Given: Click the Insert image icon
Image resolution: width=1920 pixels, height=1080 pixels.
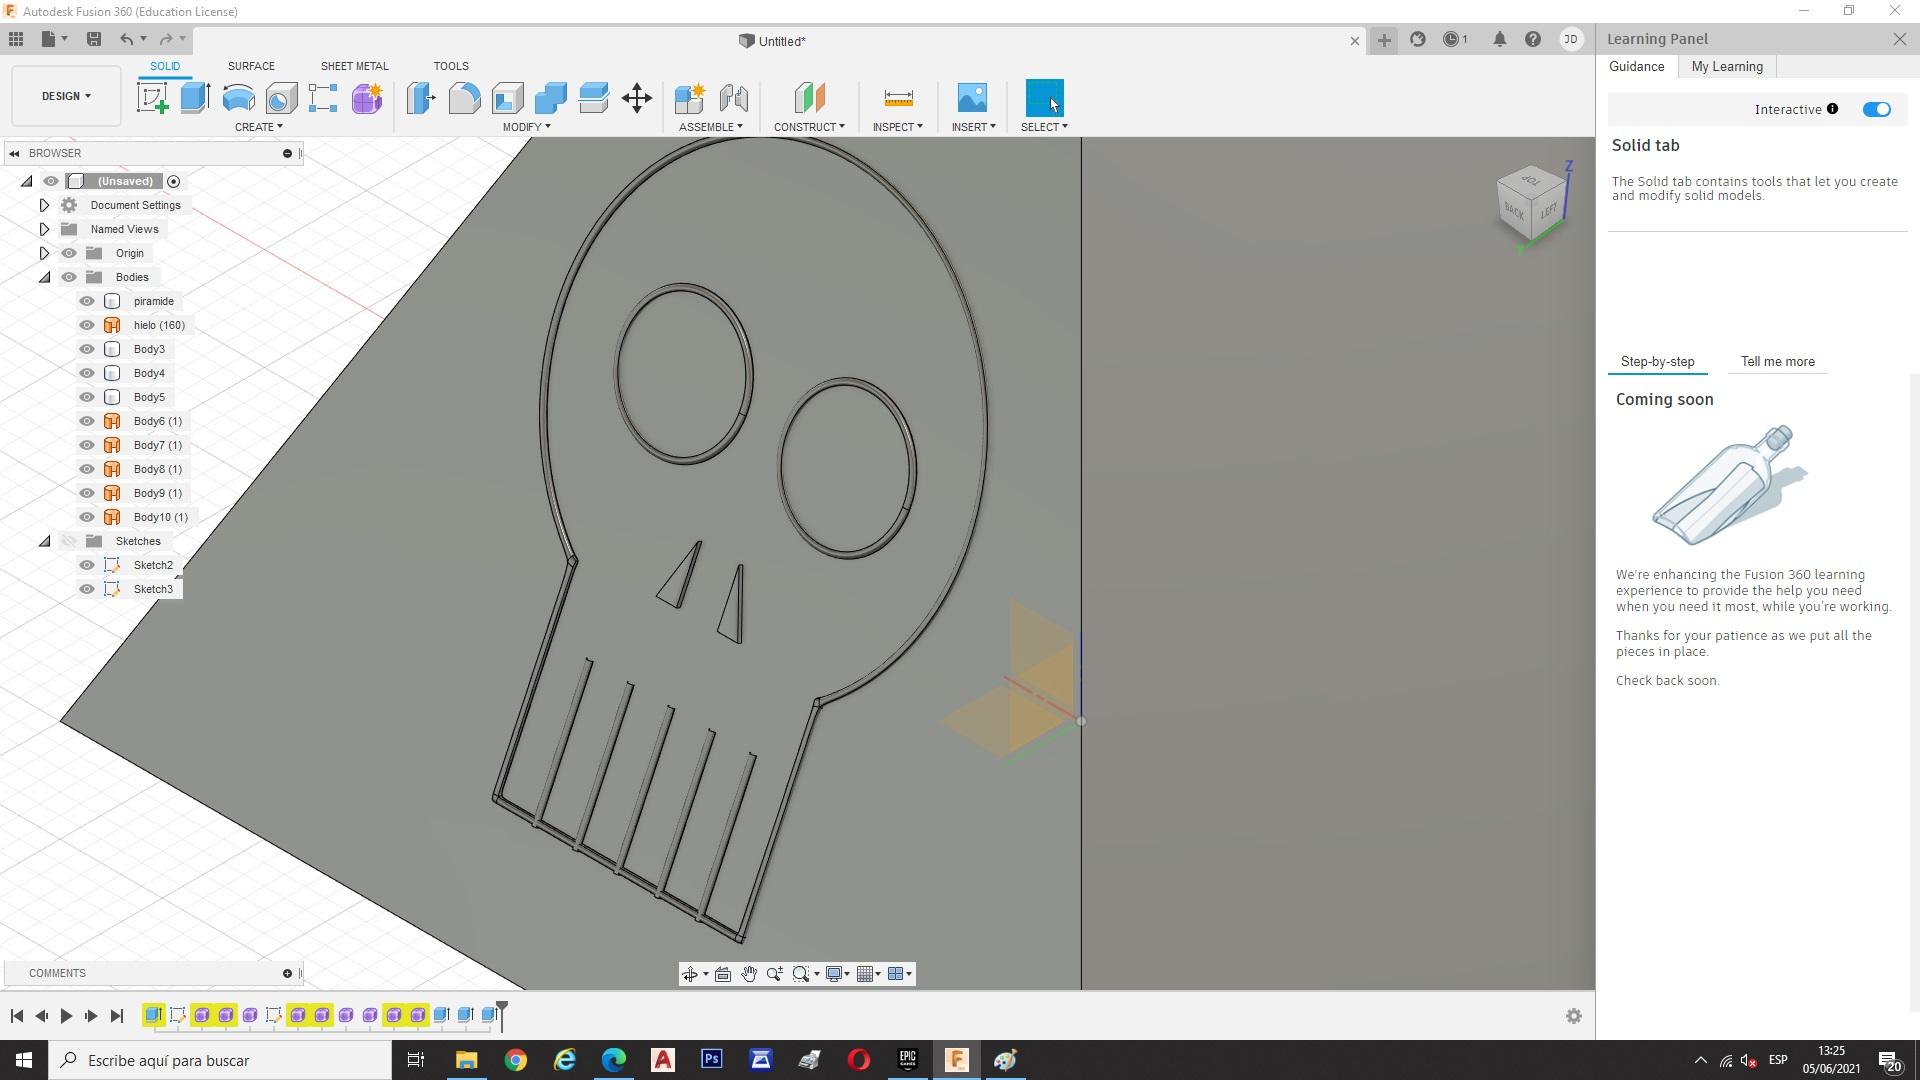Looking at the screenshot, I should [x=971, y=98].
